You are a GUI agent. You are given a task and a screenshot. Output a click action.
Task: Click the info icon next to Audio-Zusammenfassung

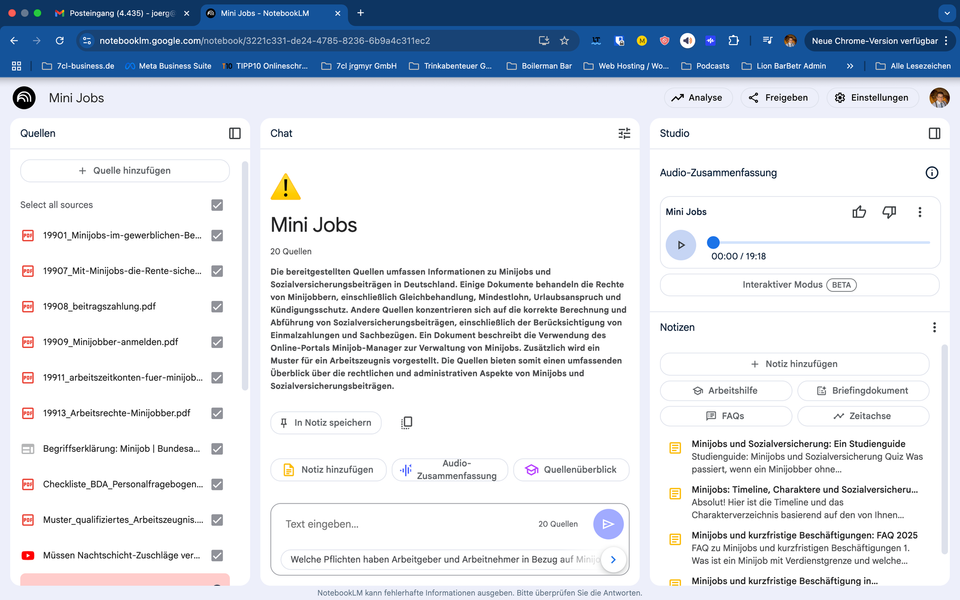pos(931,172)
